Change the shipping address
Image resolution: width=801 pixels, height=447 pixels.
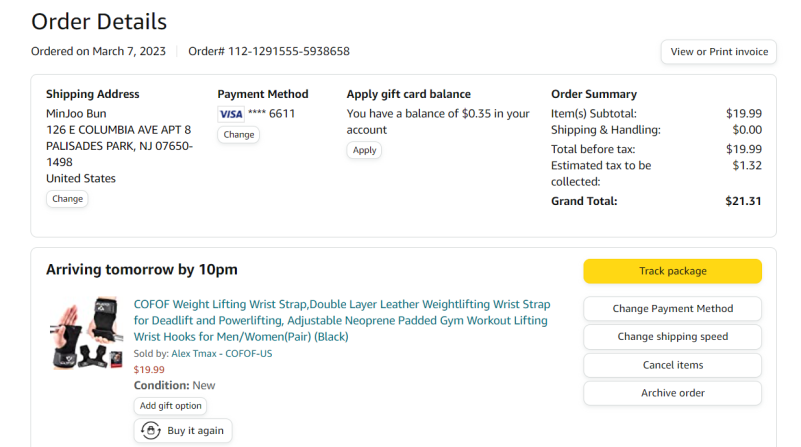click(x=67, y=199)
